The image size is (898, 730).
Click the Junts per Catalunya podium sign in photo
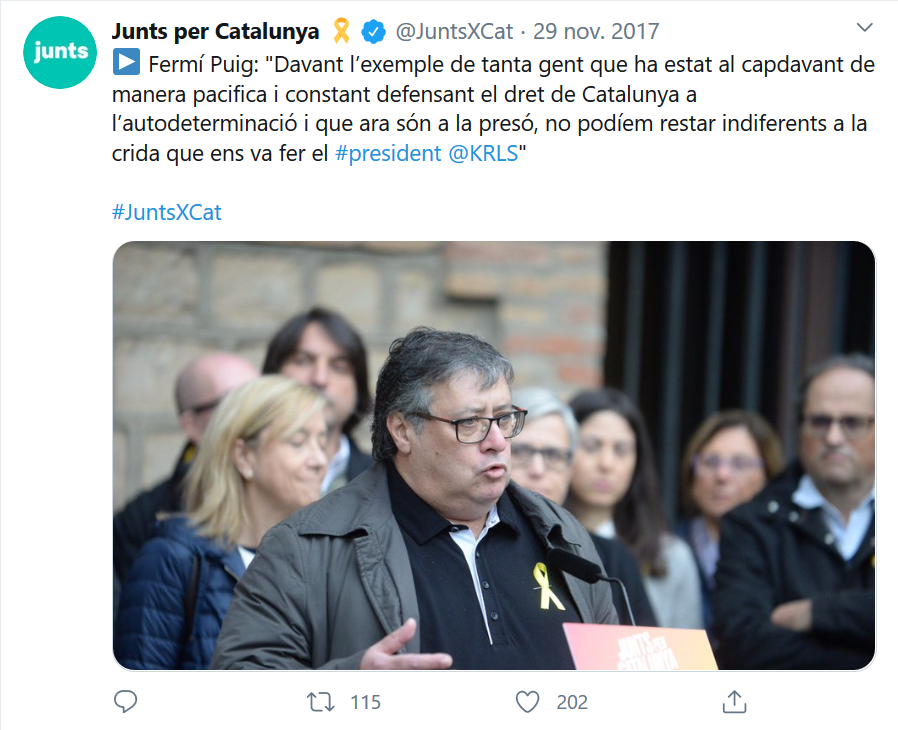coord(640,647)
